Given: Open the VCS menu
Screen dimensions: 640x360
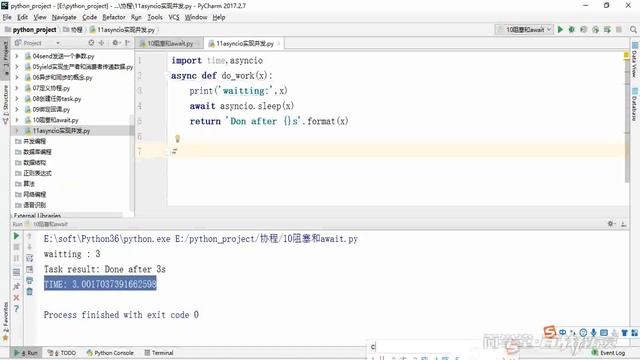Looking at the screenshot, I should pyautogui.click(x=174, y=17).
